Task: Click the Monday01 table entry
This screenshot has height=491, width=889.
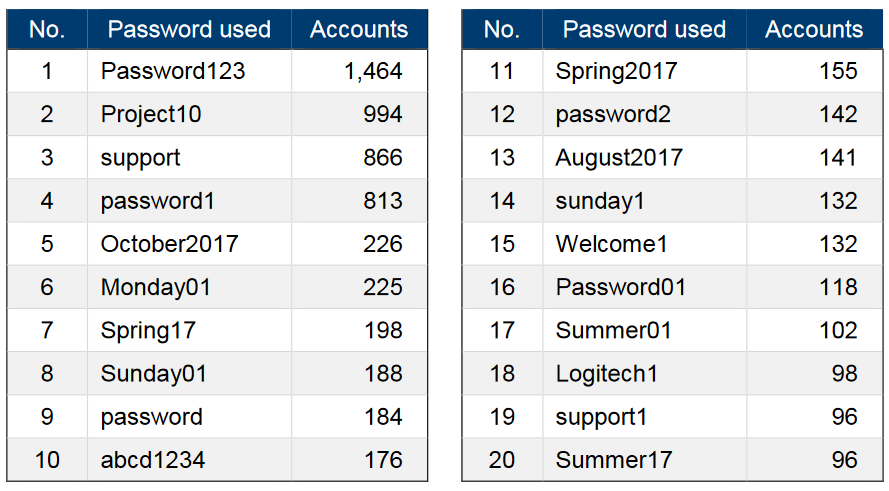Action: 156,287
